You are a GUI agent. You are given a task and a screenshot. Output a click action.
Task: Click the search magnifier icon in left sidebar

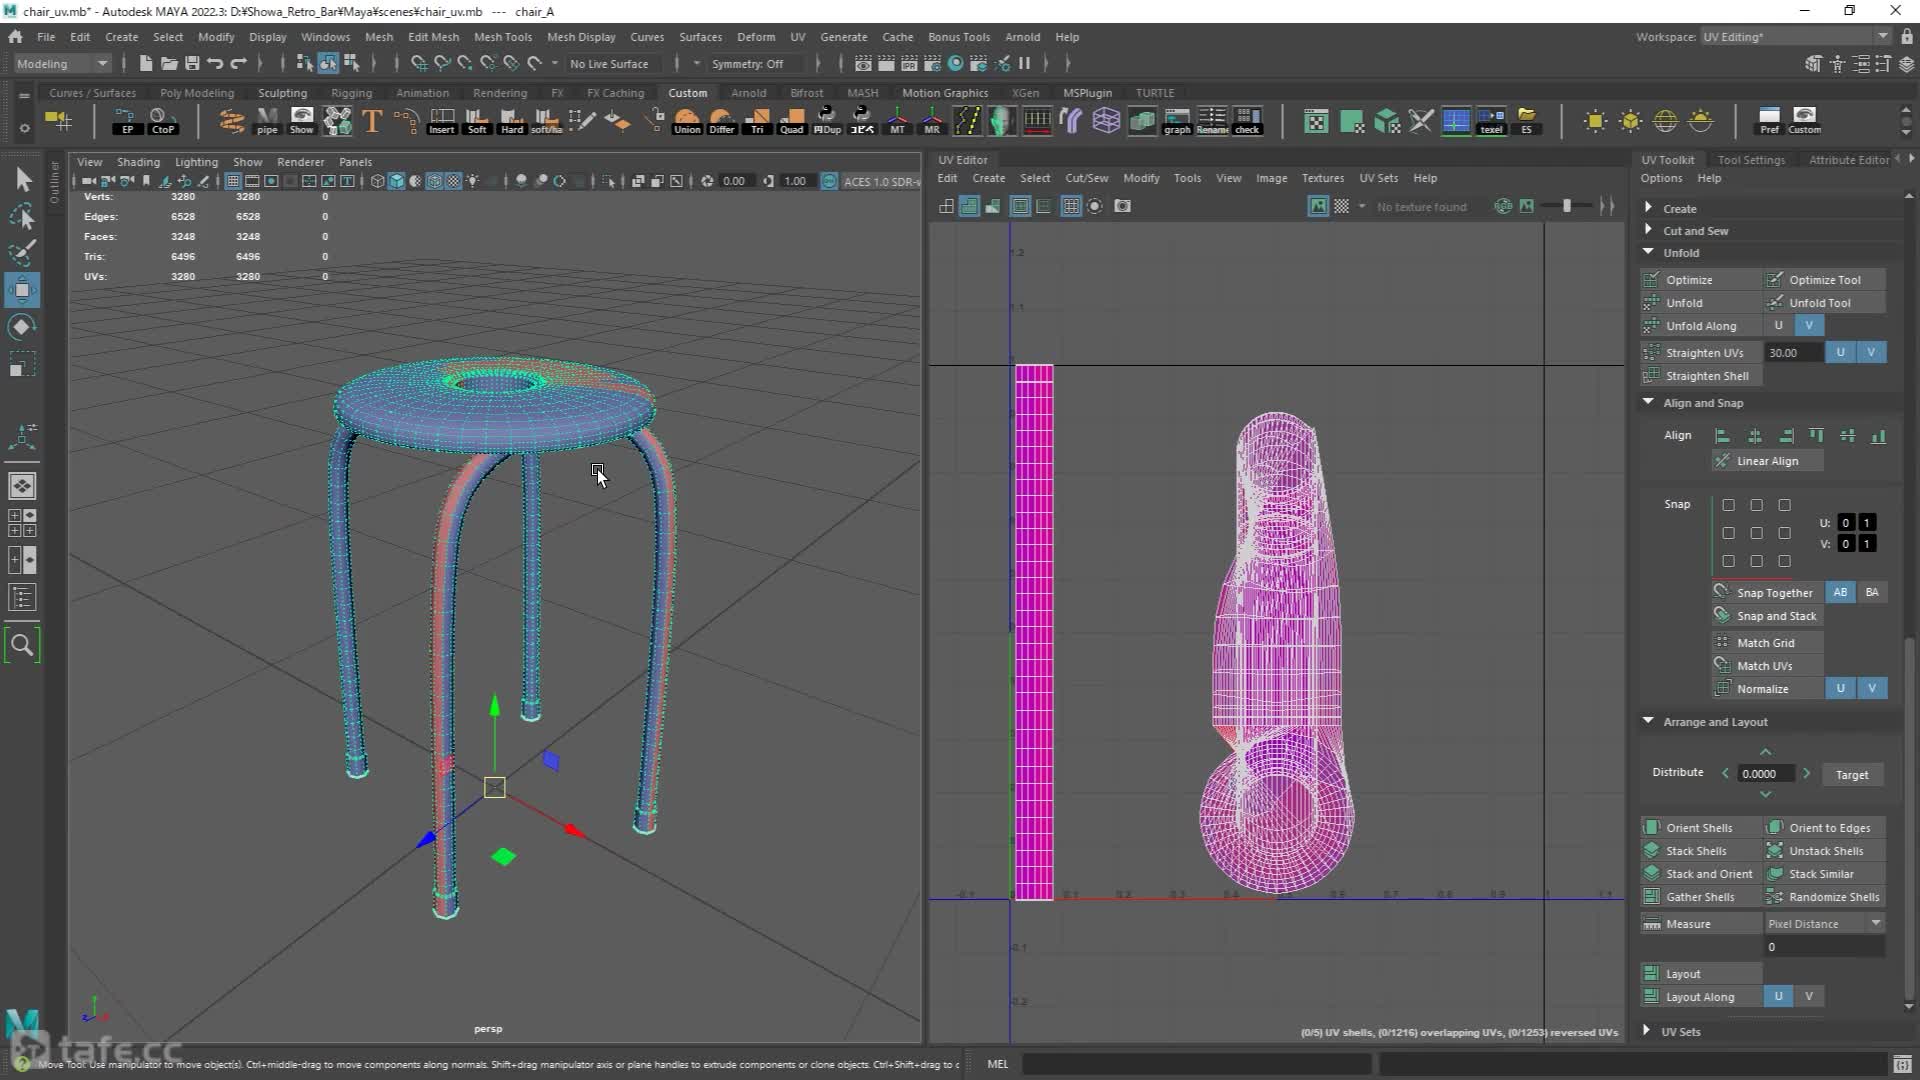(x=22, y=645)
